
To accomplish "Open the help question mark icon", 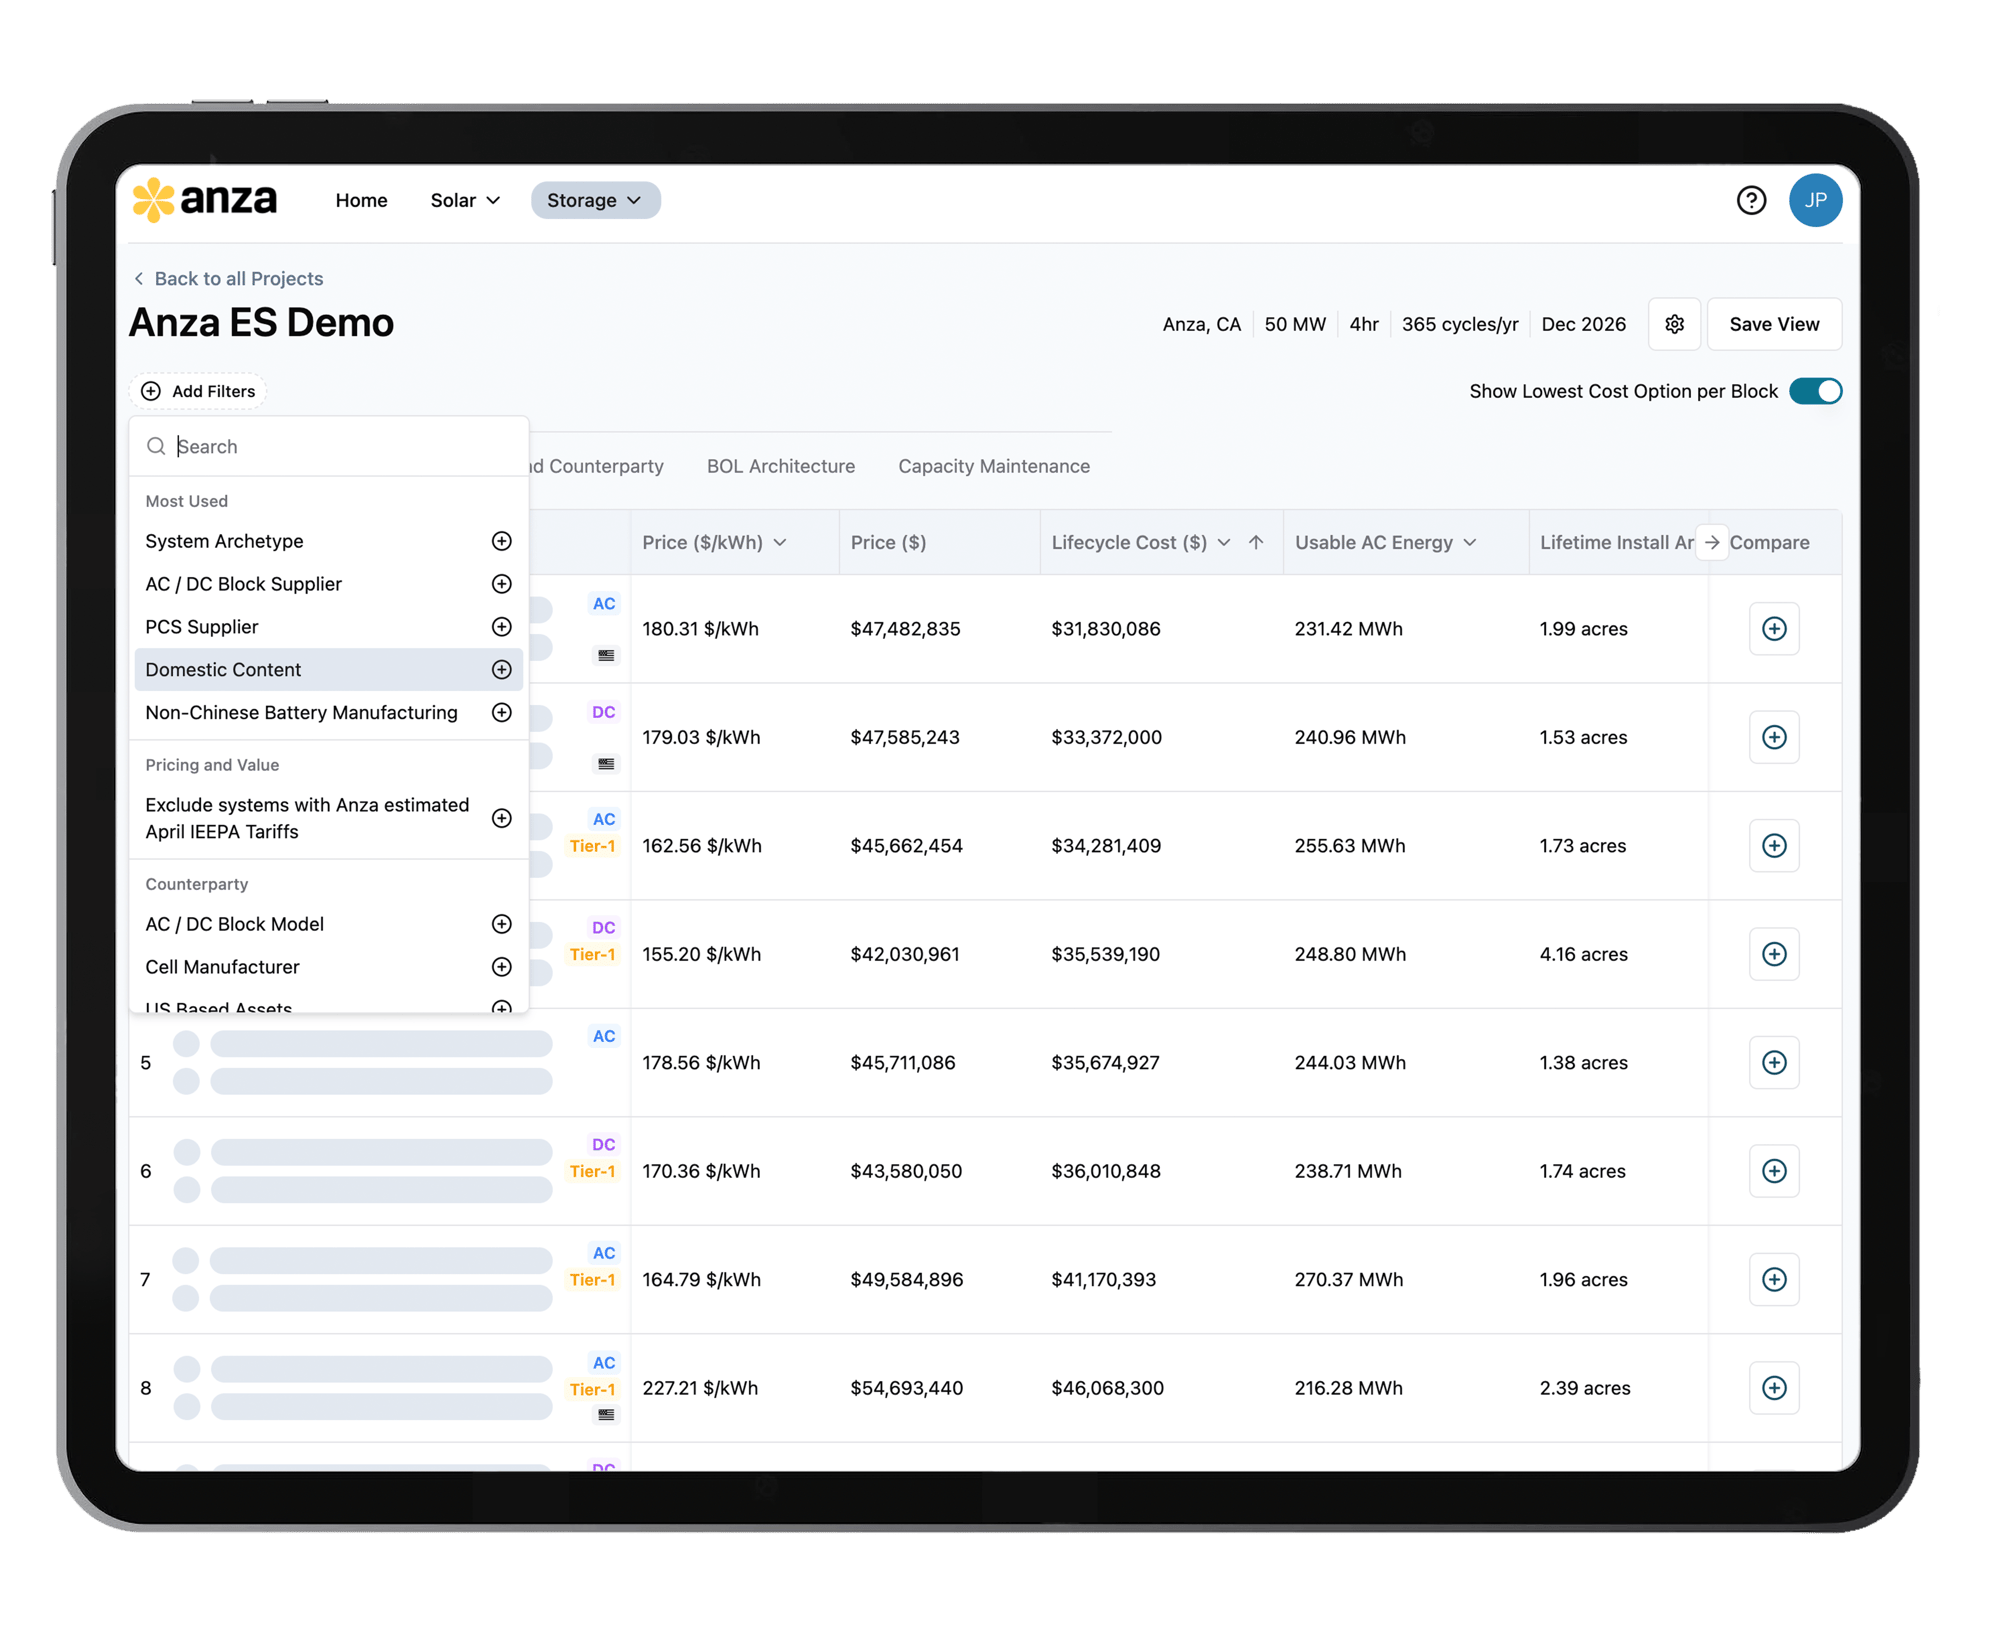I will point(1751,200).
